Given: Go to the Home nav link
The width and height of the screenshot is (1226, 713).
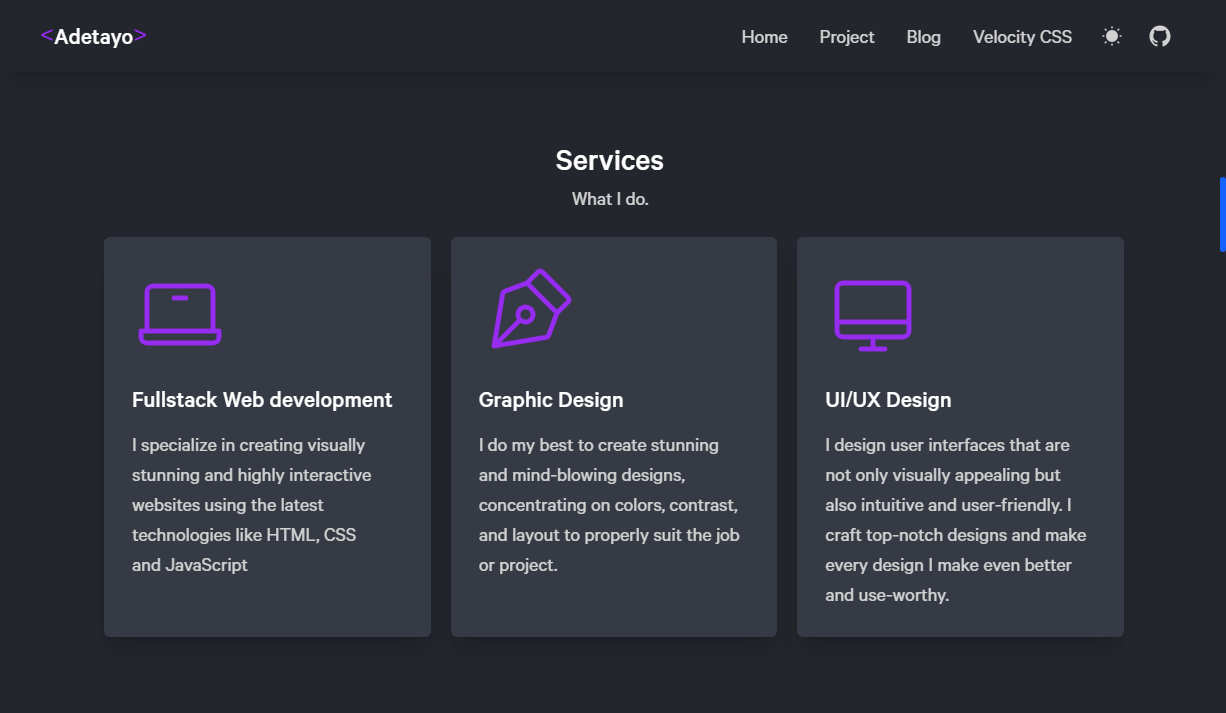Looking at the screenshot, I should [765, 37].
